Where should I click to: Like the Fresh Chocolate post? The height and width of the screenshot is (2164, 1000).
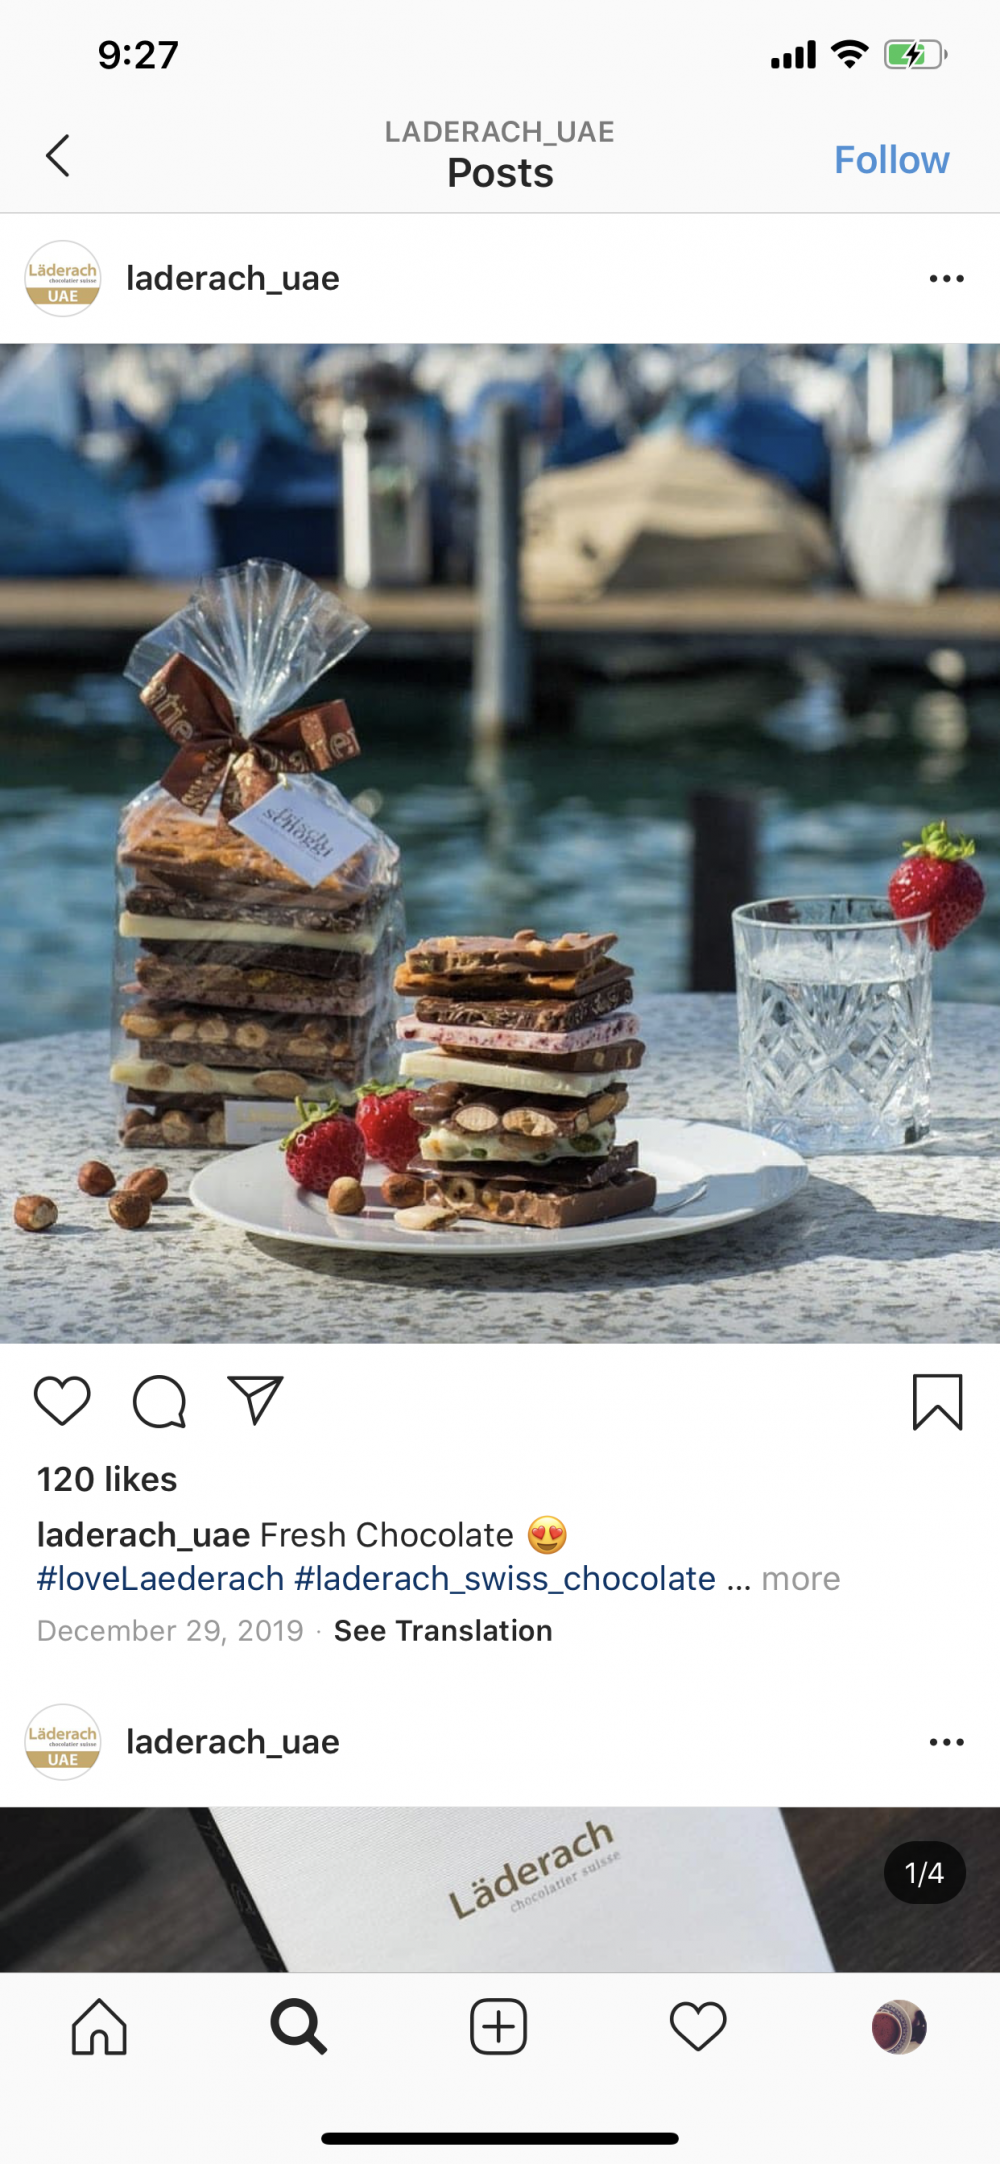[62, 1401]
